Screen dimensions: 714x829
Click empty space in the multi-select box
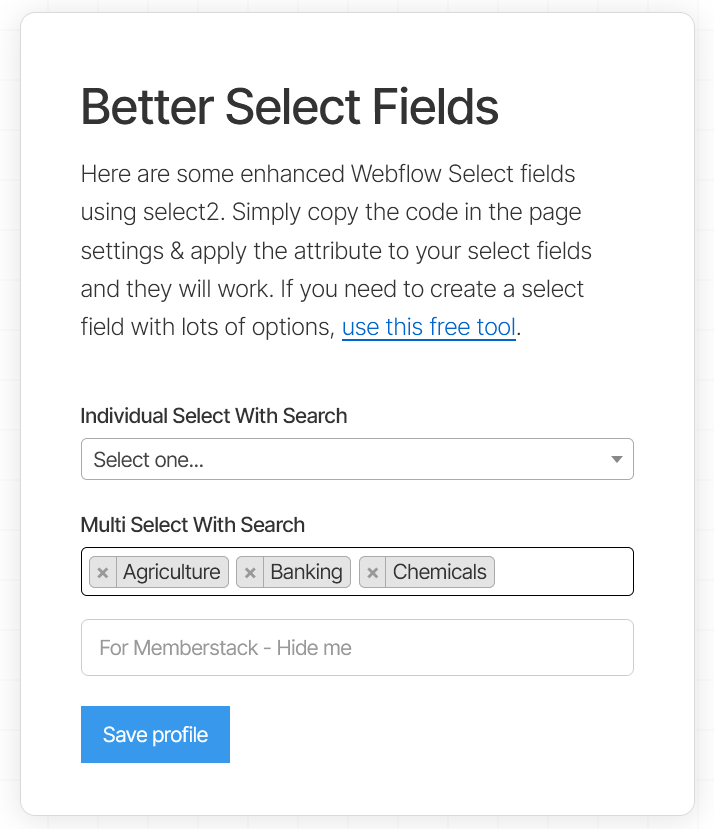click(x=563, y=572)
